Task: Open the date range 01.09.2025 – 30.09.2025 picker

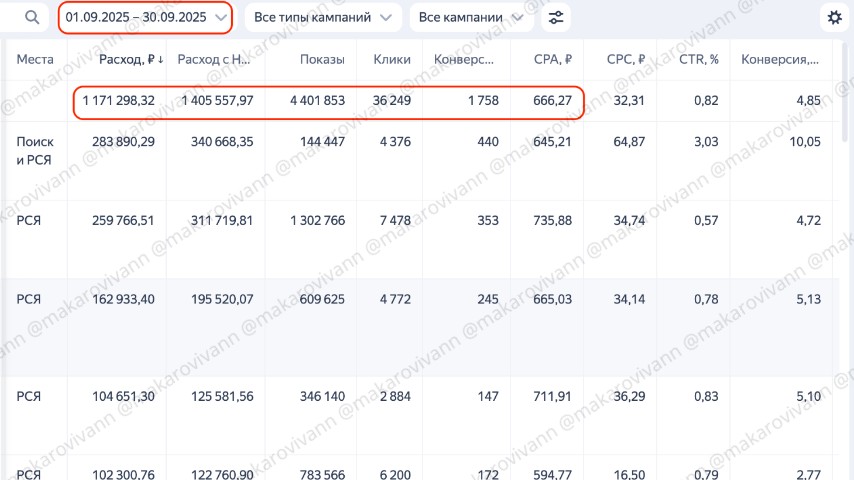Action: tap(146, 18)
